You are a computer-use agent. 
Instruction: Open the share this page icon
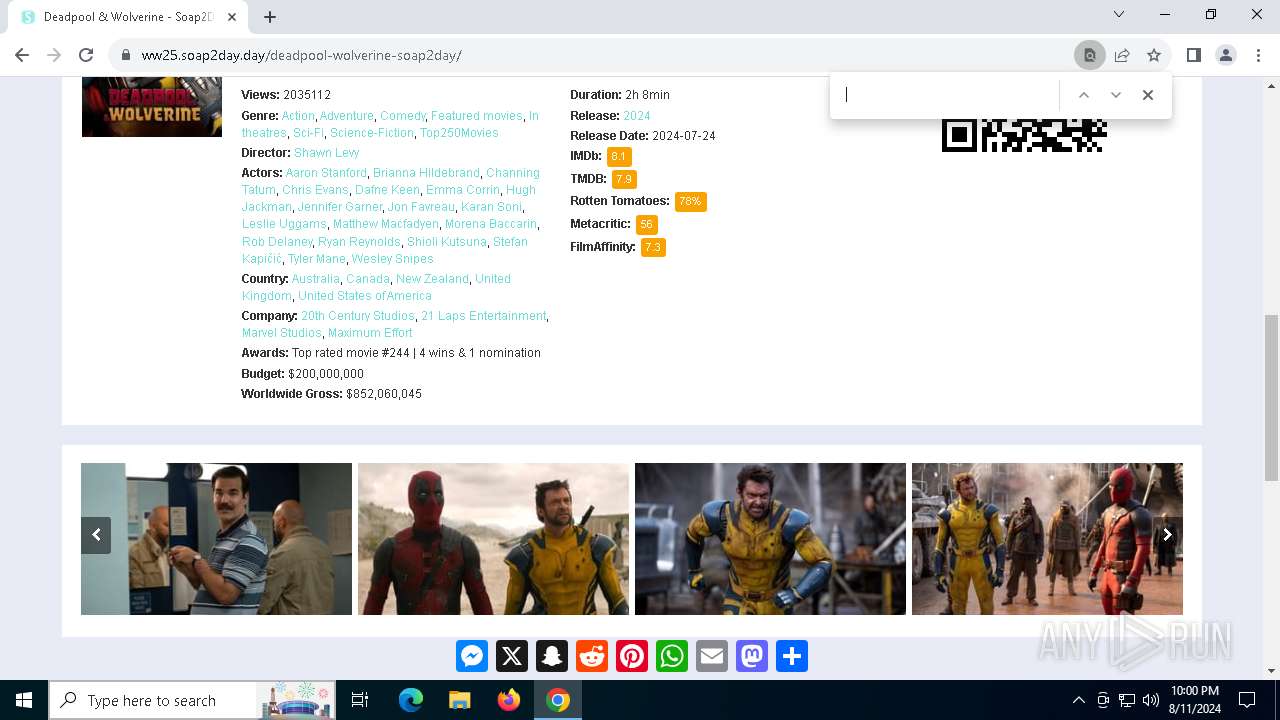(1122, 55)
